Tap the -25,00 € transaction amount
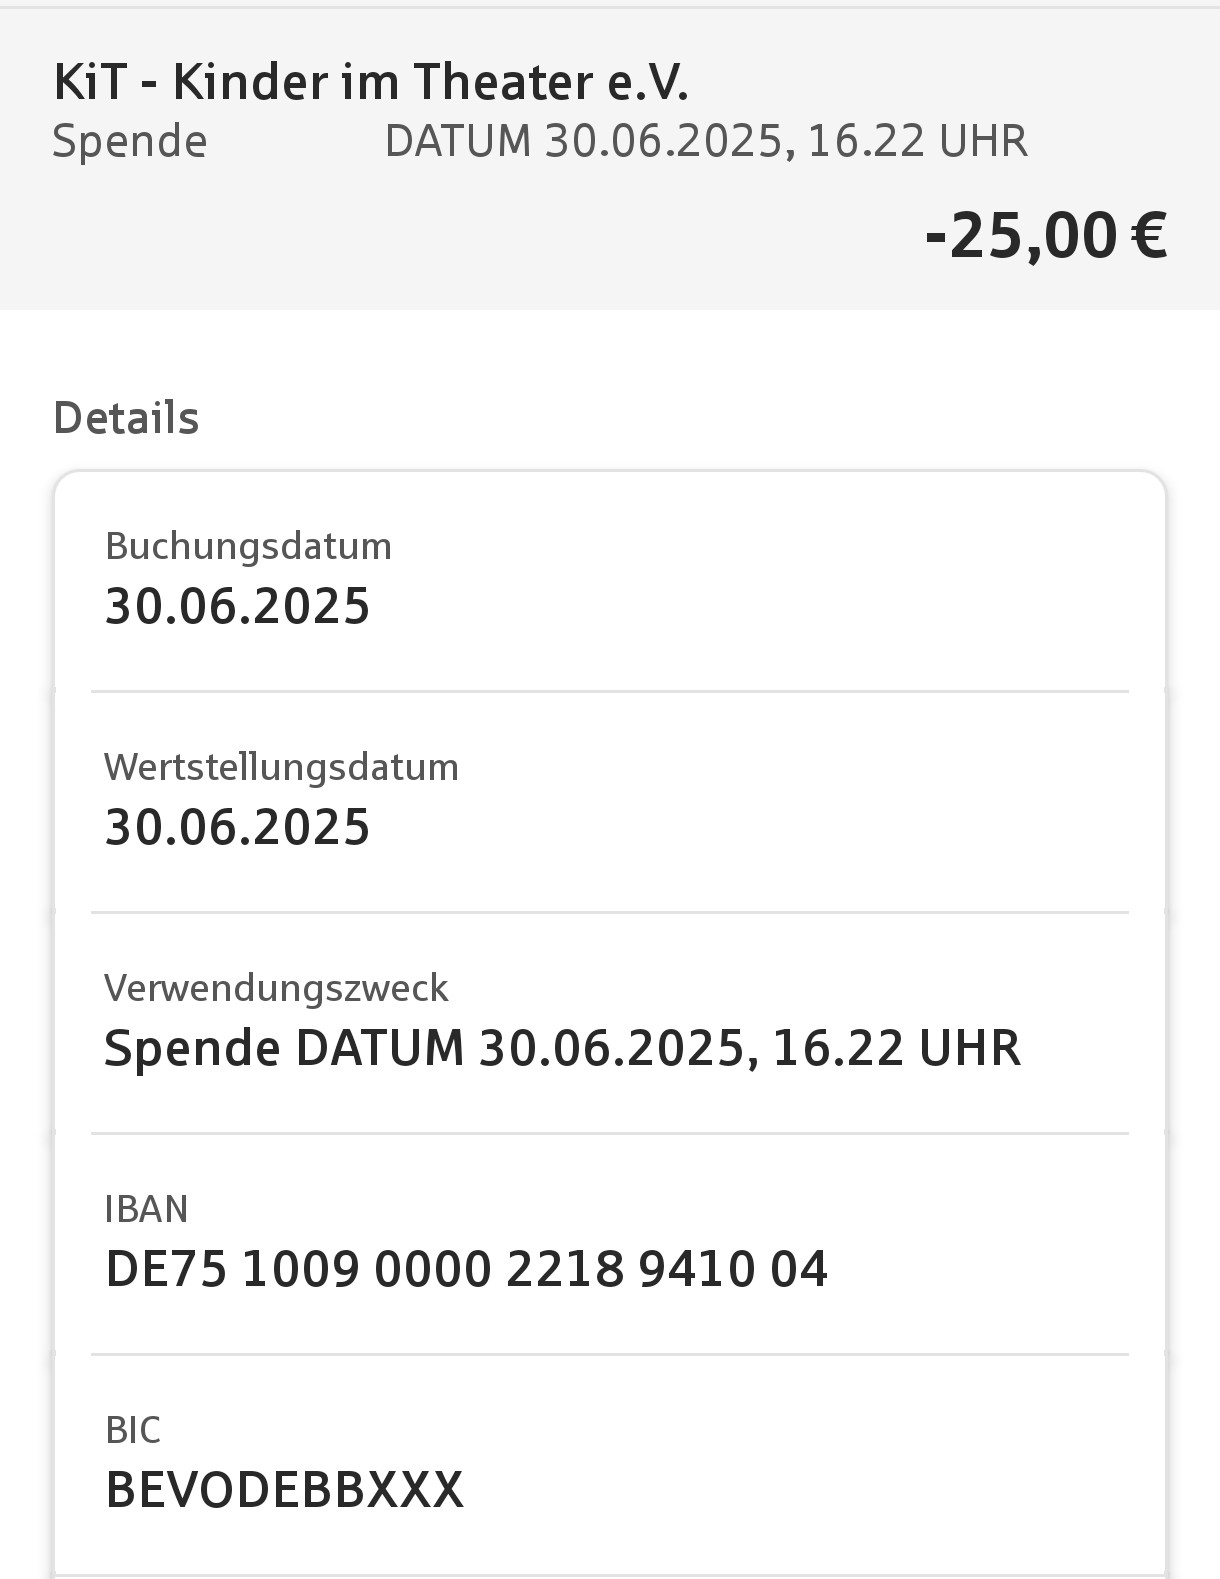The height and width of the screenshot is (1579, 1220). point(1045,236)
